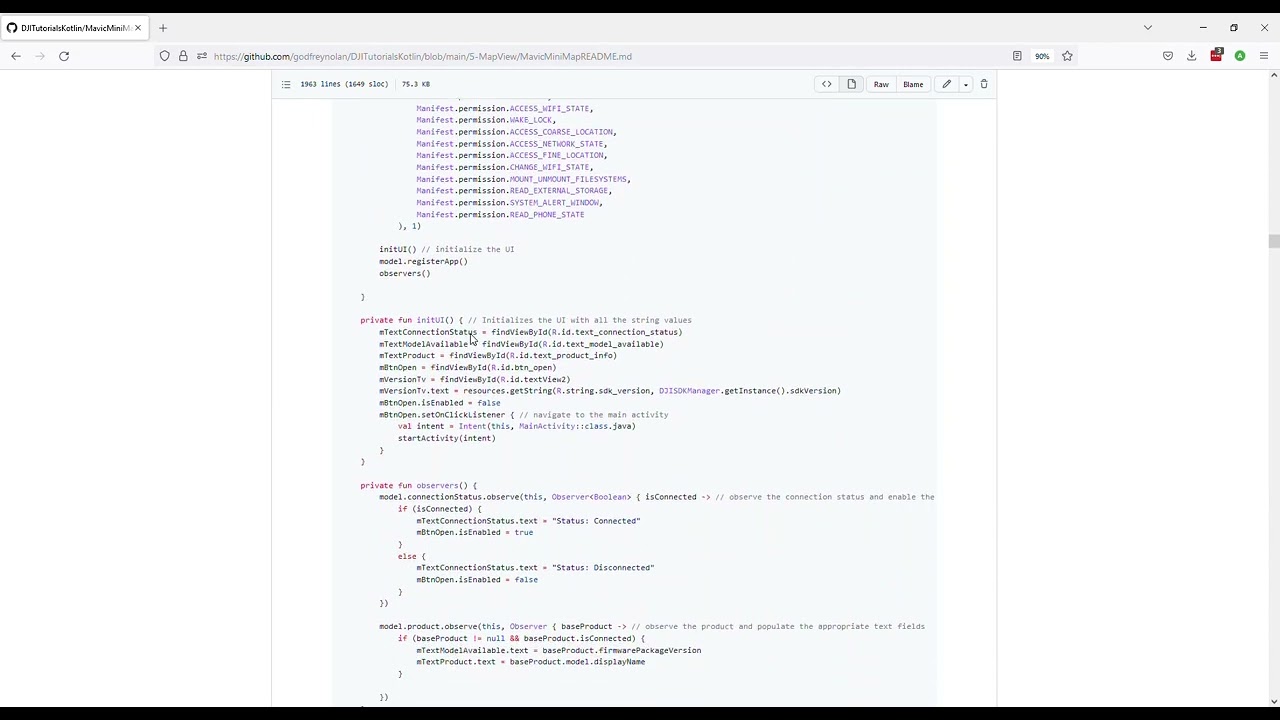Click the scrollbar down arrow

pyautogui.click(x=1273, y=701)
